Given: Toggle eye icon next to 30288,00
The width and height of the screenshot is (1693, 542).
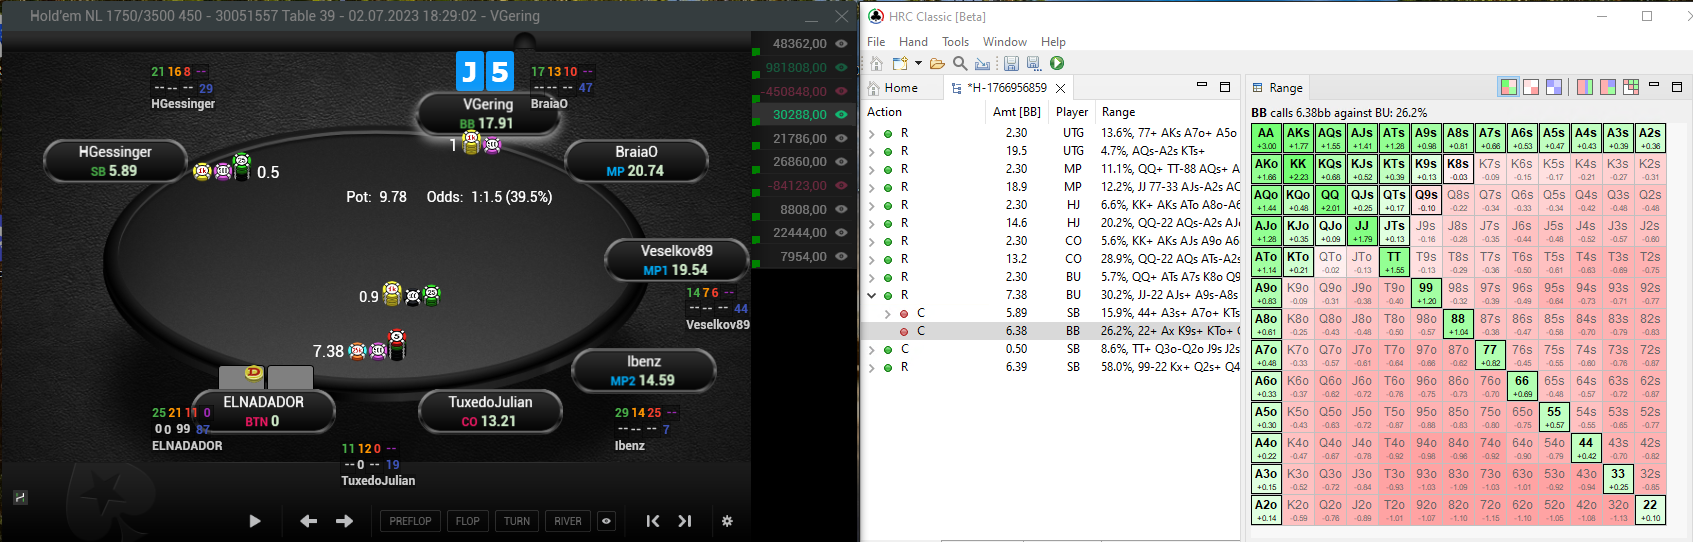Looking at the screenshot, I should coord(842,115).
